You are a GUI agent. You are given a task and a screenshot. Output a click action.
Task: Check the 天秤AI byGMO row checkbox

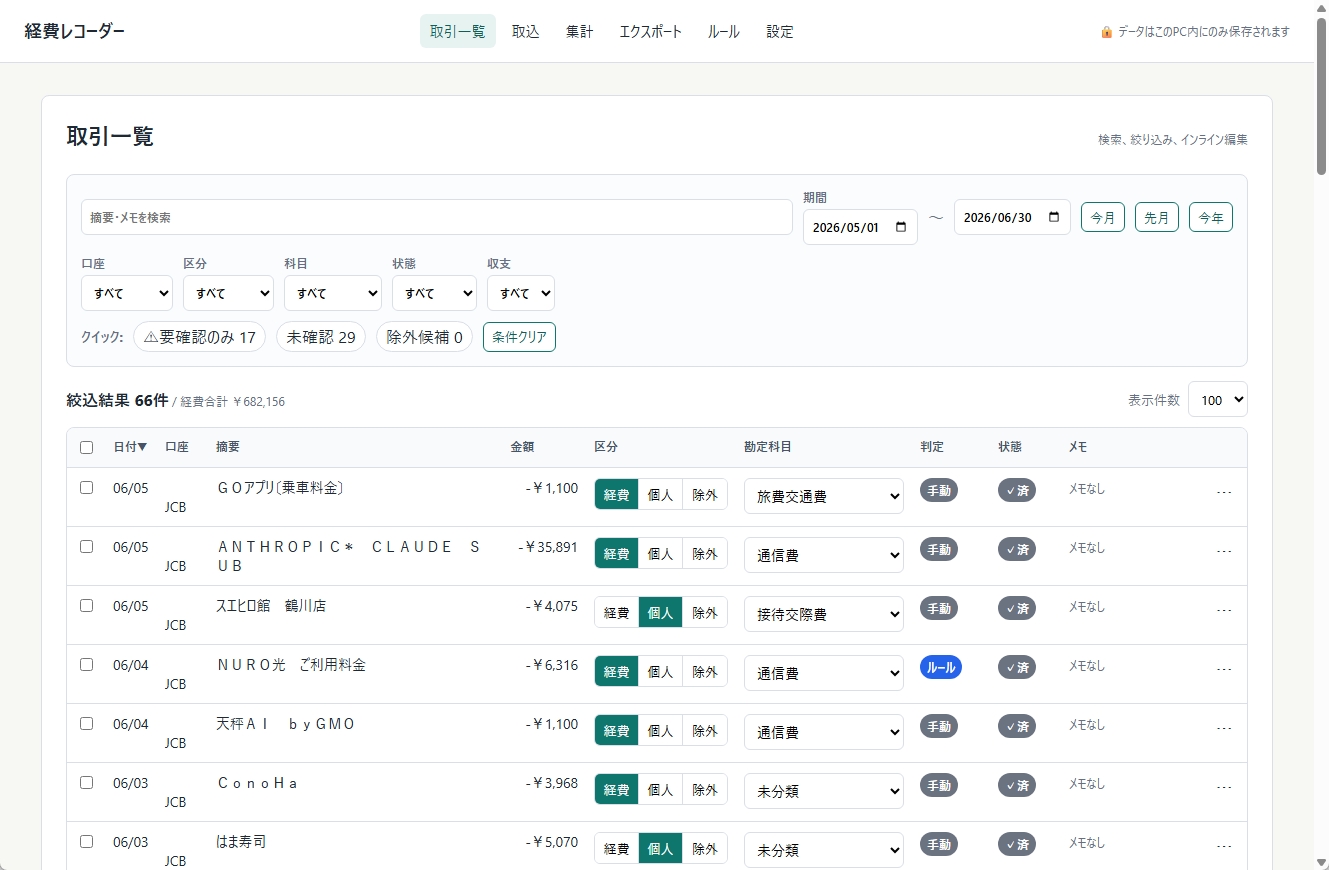[x=86, y=724]
